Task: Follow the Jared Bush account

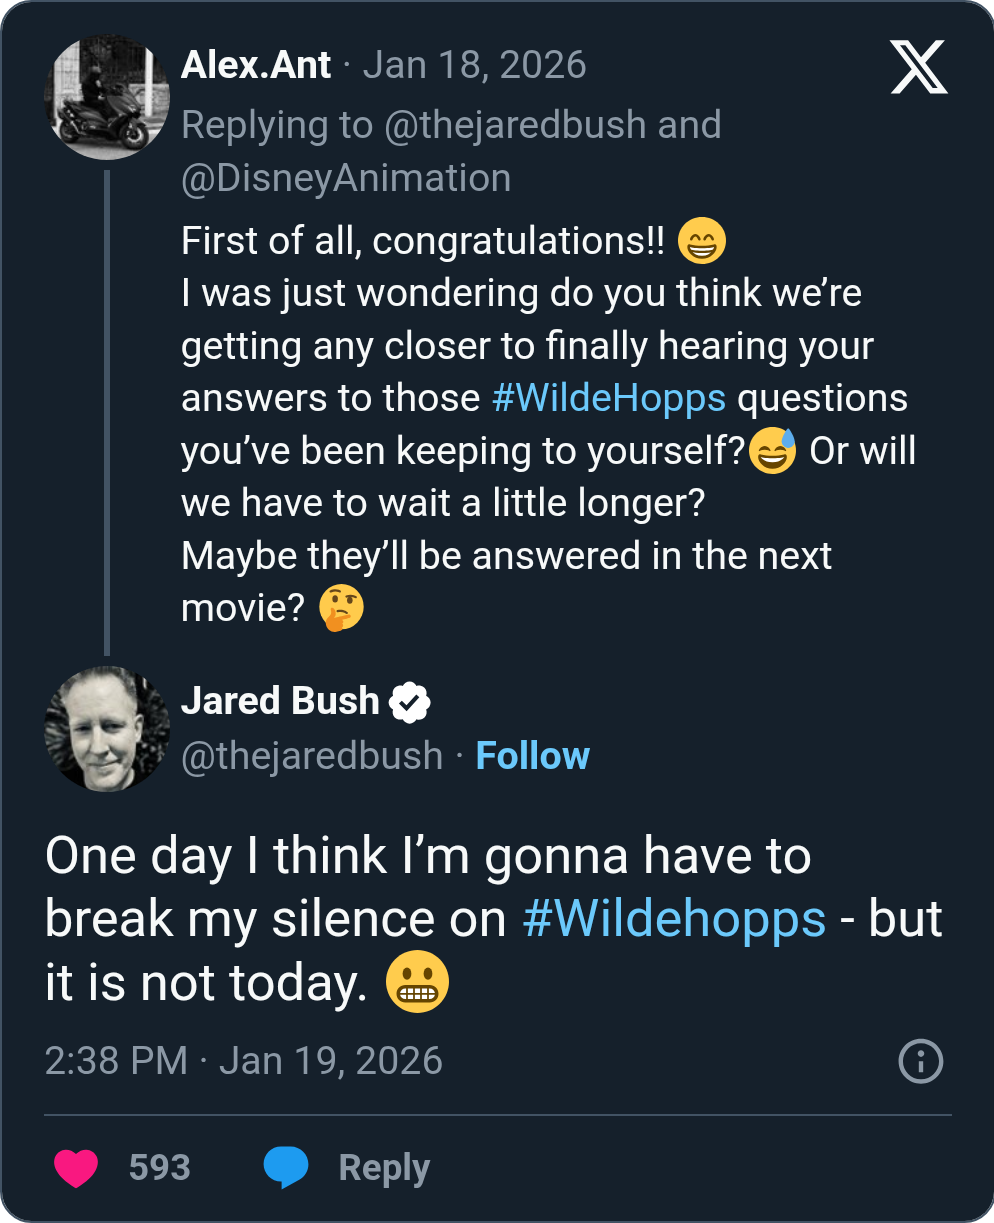Action: pos(532,756)
